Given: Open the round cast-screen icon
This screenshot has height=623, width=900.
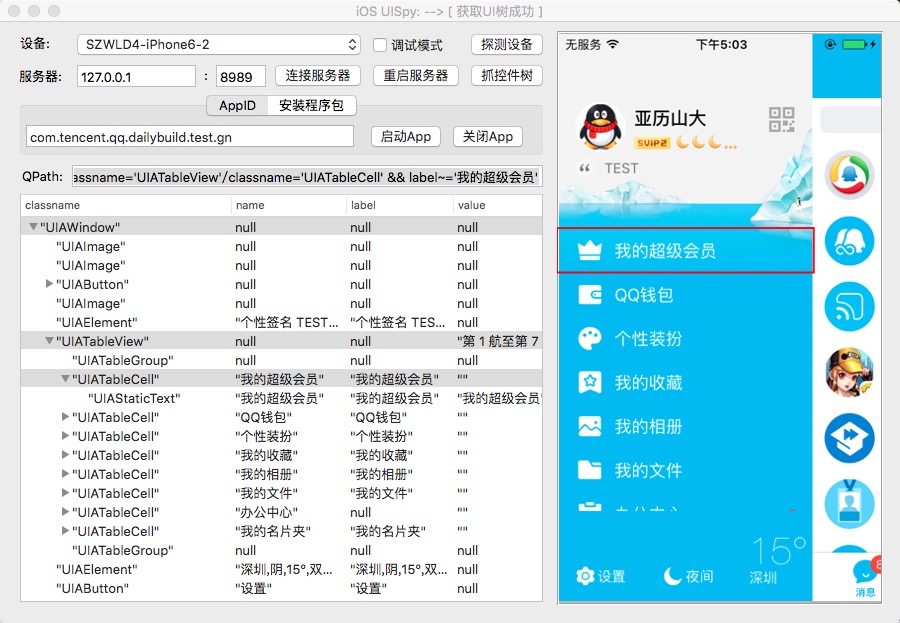Looking at the screenshot, I should click(849, 307).
